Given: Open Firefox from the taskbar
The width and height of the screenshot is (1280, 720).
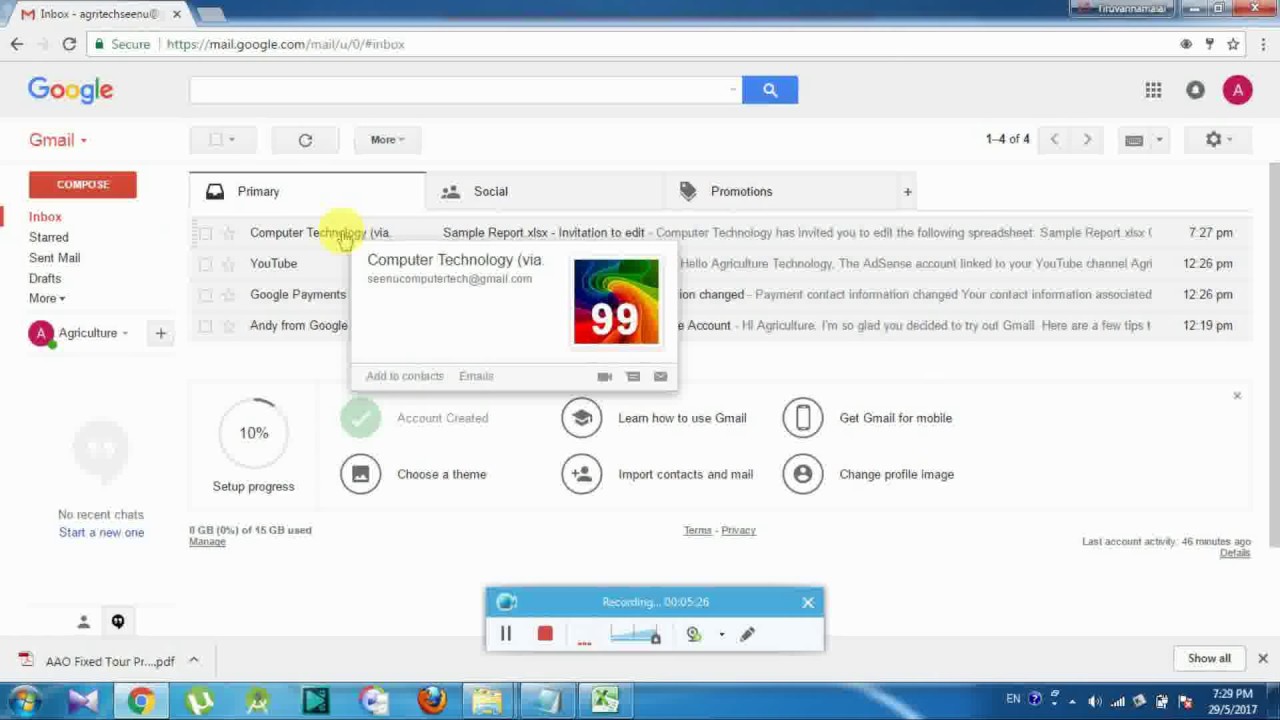Looking at the screenshot, I should [432, 701].
